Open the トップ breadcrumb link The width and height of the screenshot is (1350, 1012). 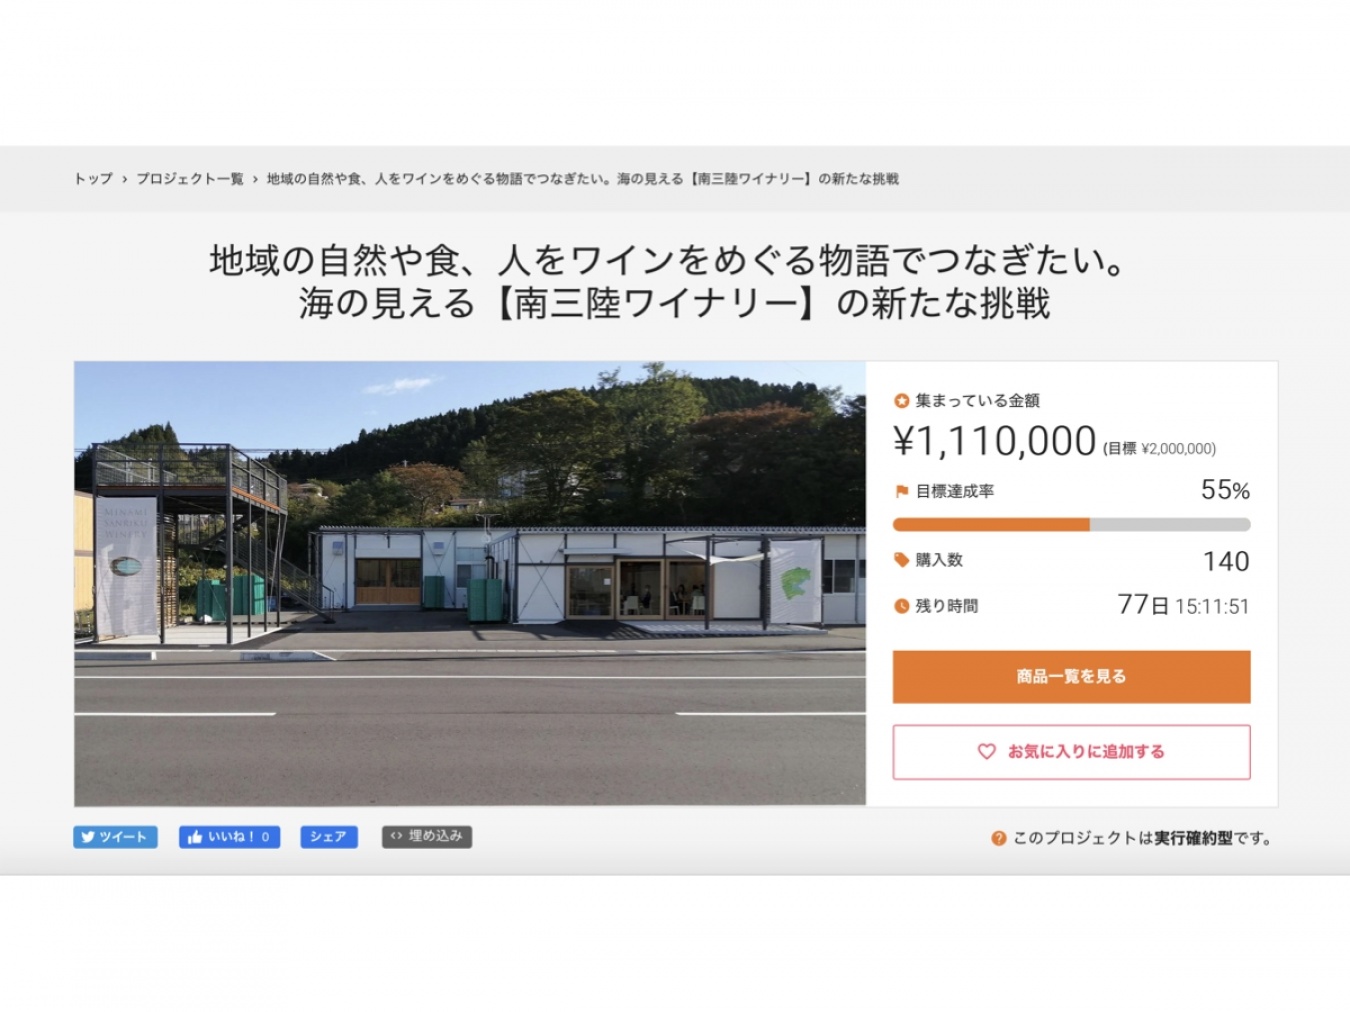click(93, 179)
